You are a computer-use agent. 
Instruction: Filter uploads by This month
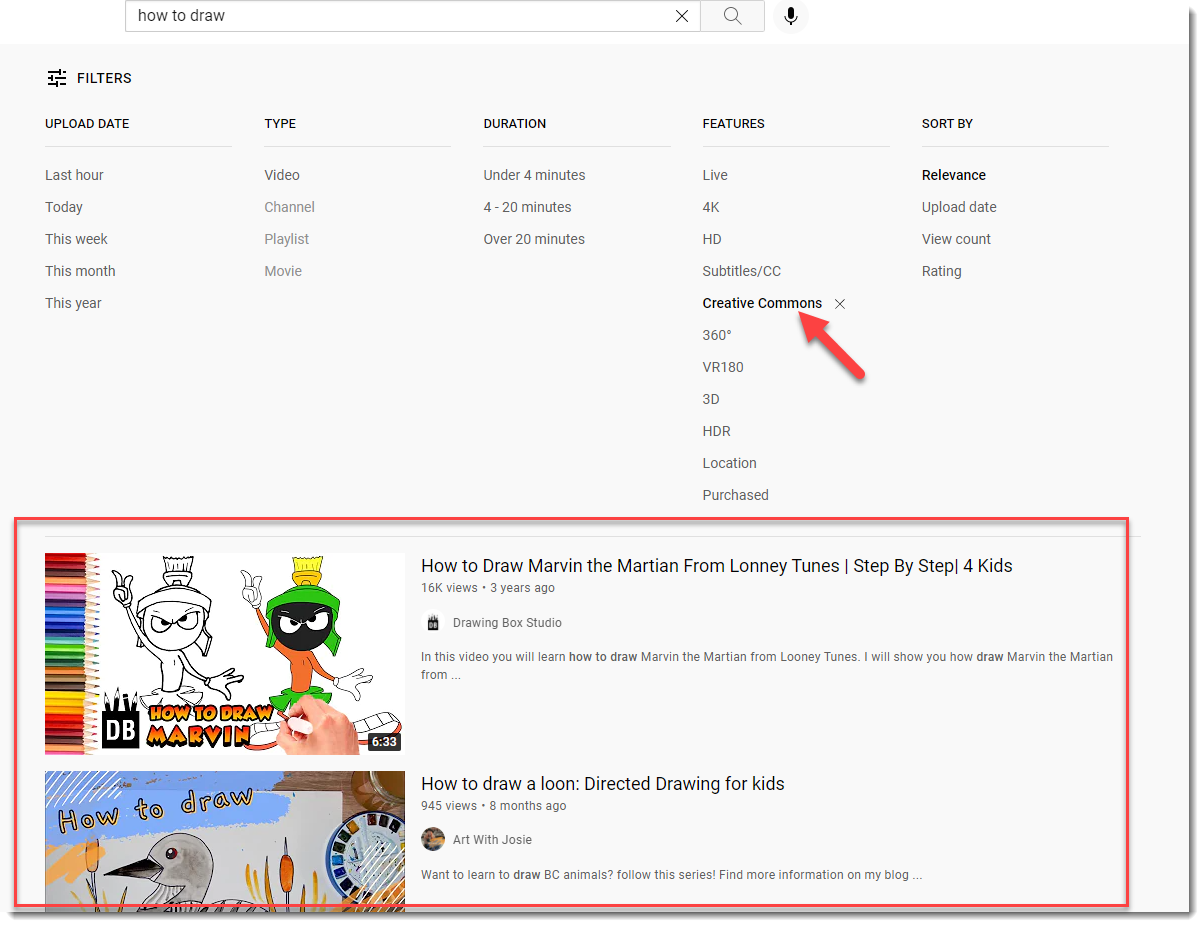[x=80, y=271]
